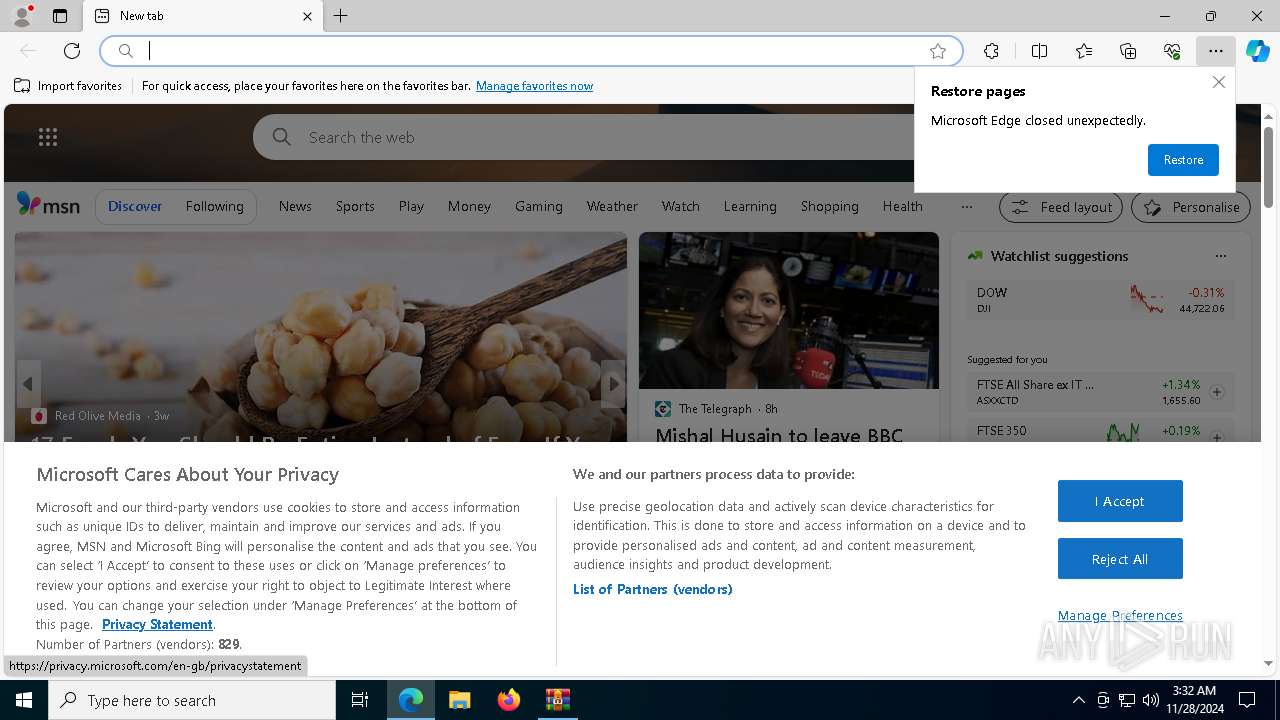Screen dimensions: 1280x720
Task: Open Mishal Husain BBC article thumbnail
Action: pyautogui.click(x=789, y=310)
